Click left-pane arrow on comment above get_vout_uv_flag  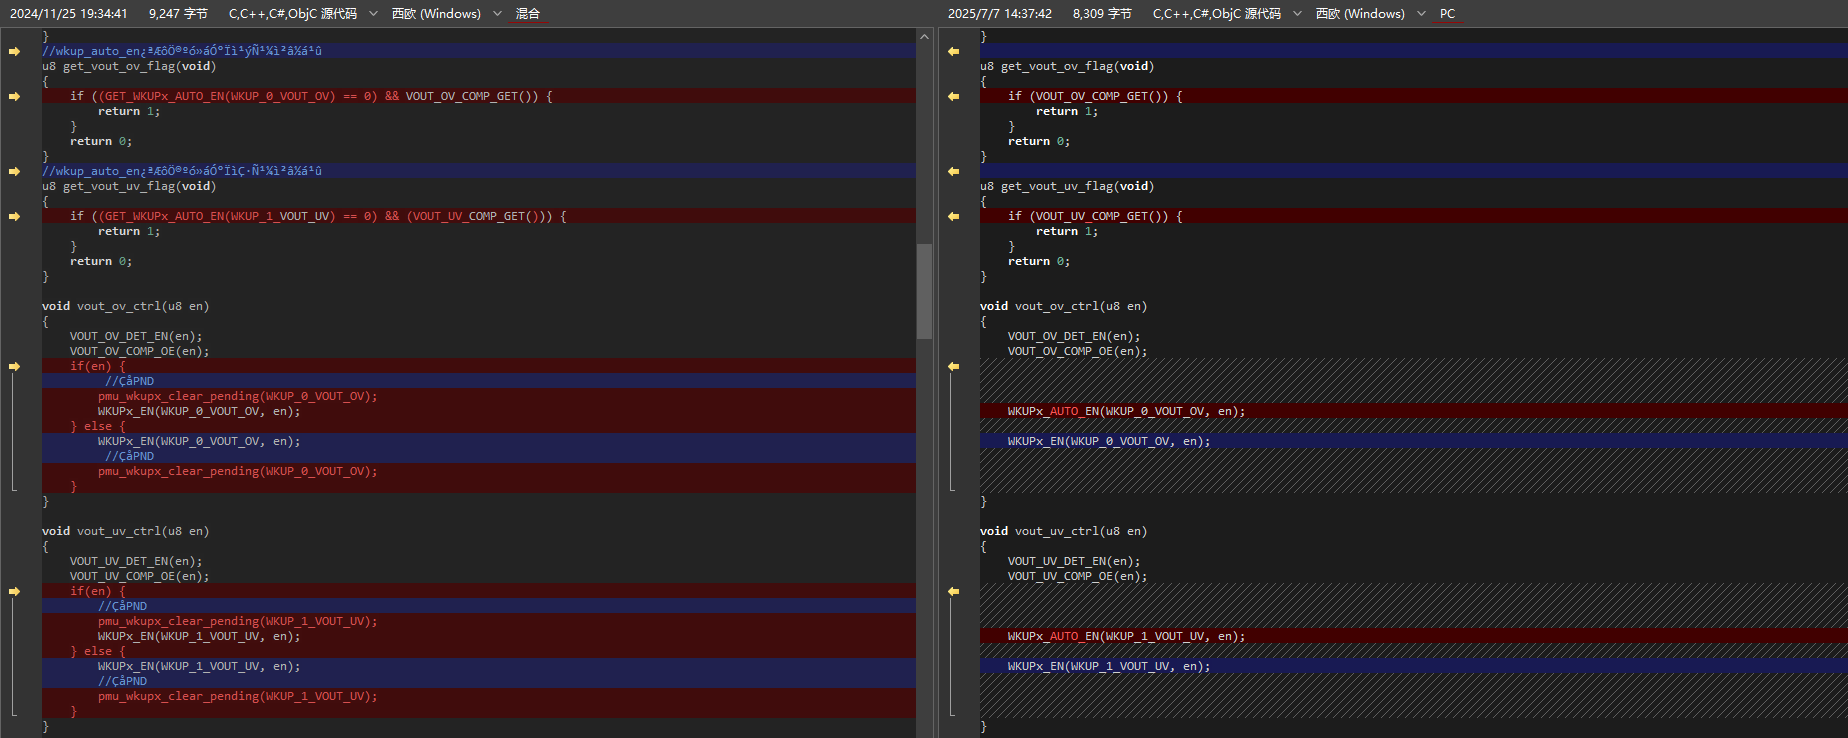pos(14,171)
